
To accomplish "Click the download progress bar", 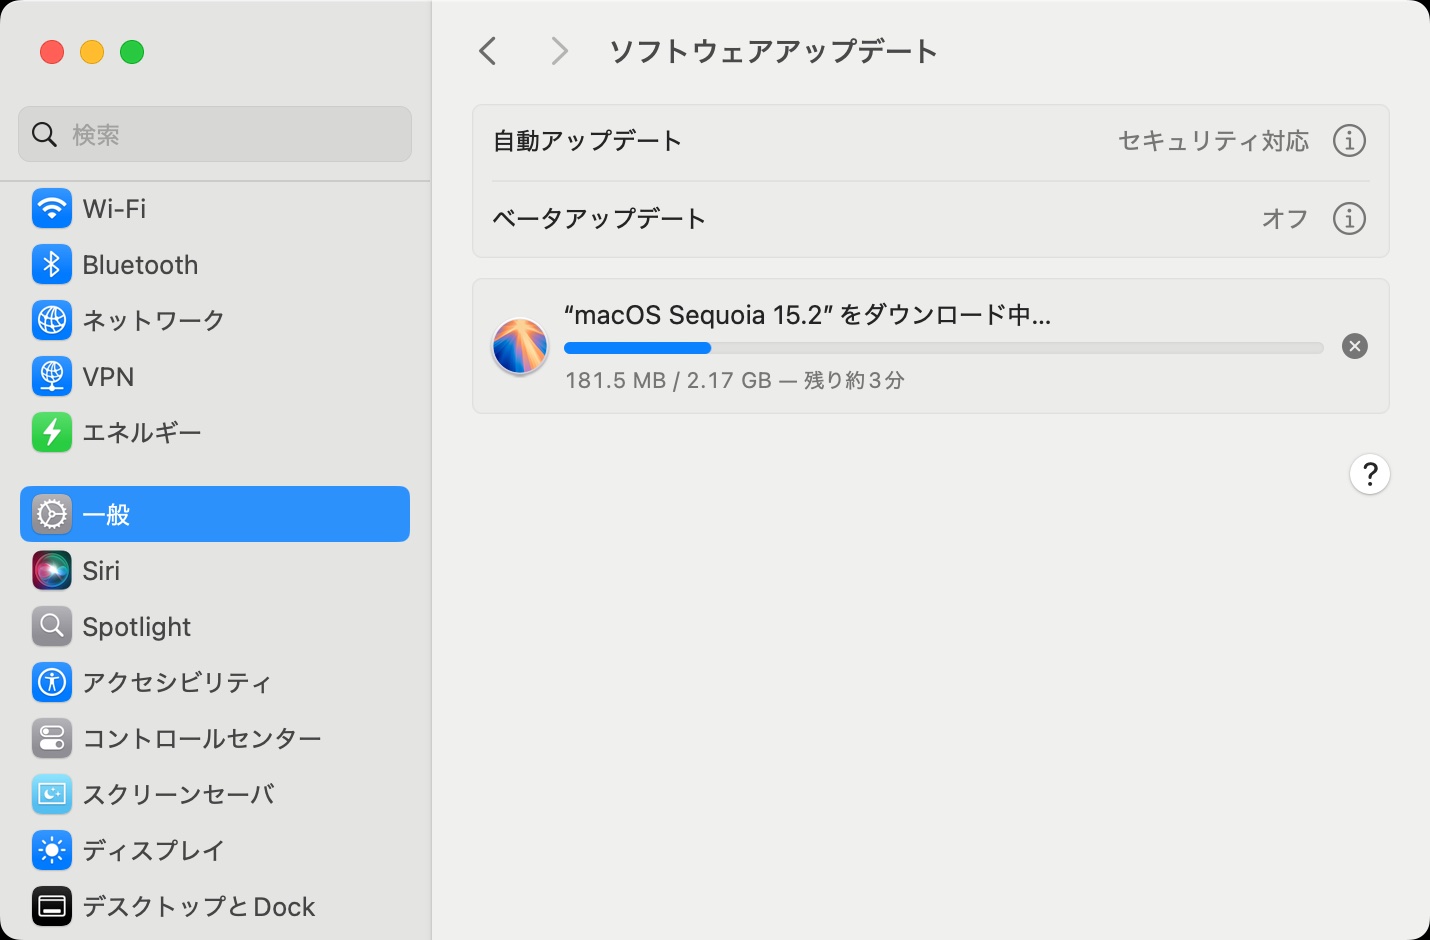I will coord(944,348).
